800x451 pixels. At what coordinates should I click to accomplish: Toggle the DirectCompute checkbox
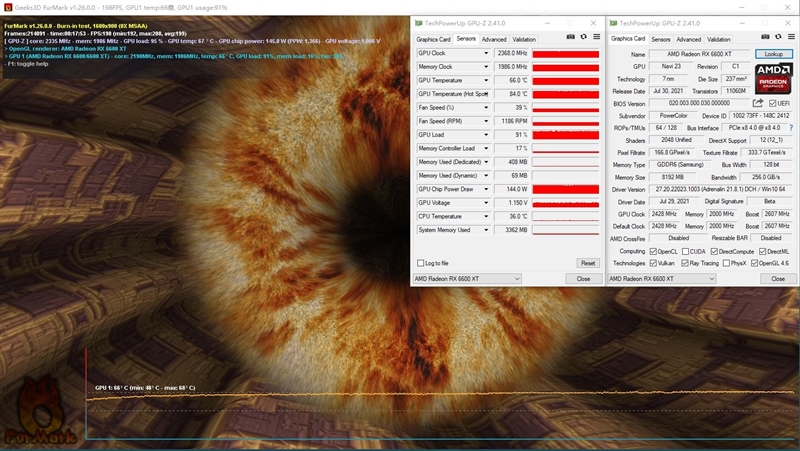(x=714, y=252)
